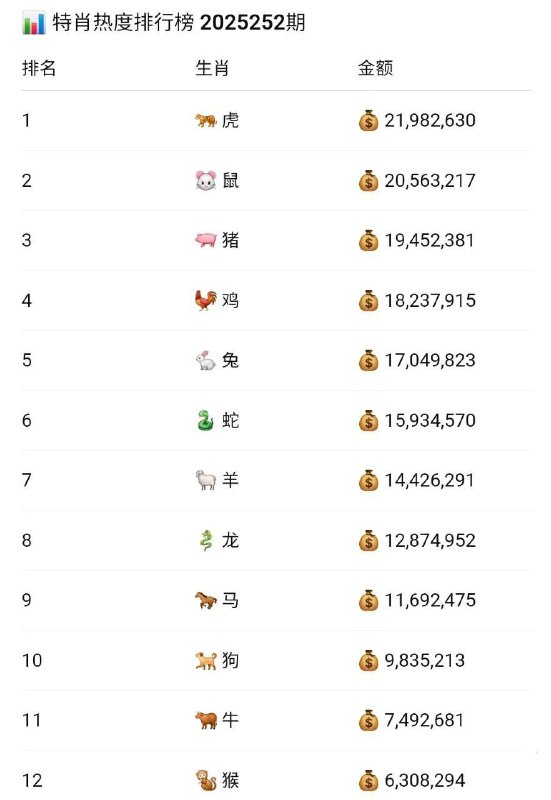Click the 排名 column header
Image resolution: width=551 pixels, height=800 pixels.
(39, 68)
